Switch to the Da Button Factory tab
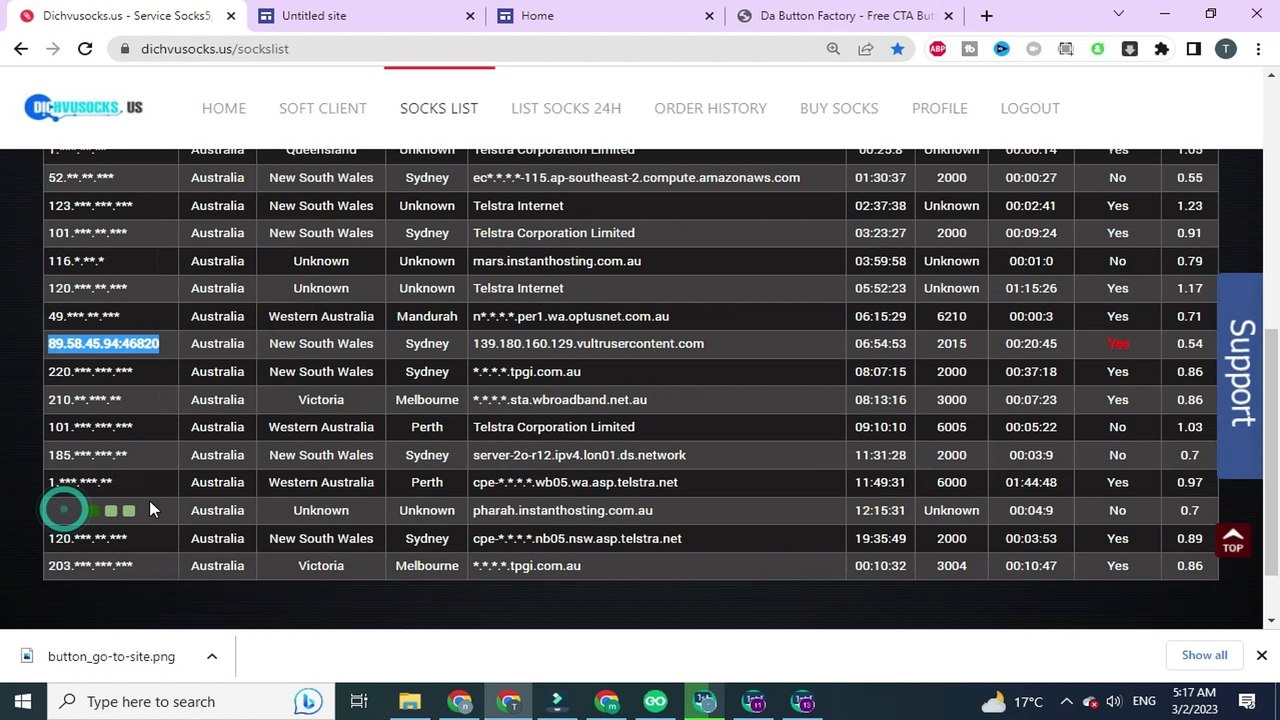Screen dimensions: 1280x720 click(x=845, y=16)
